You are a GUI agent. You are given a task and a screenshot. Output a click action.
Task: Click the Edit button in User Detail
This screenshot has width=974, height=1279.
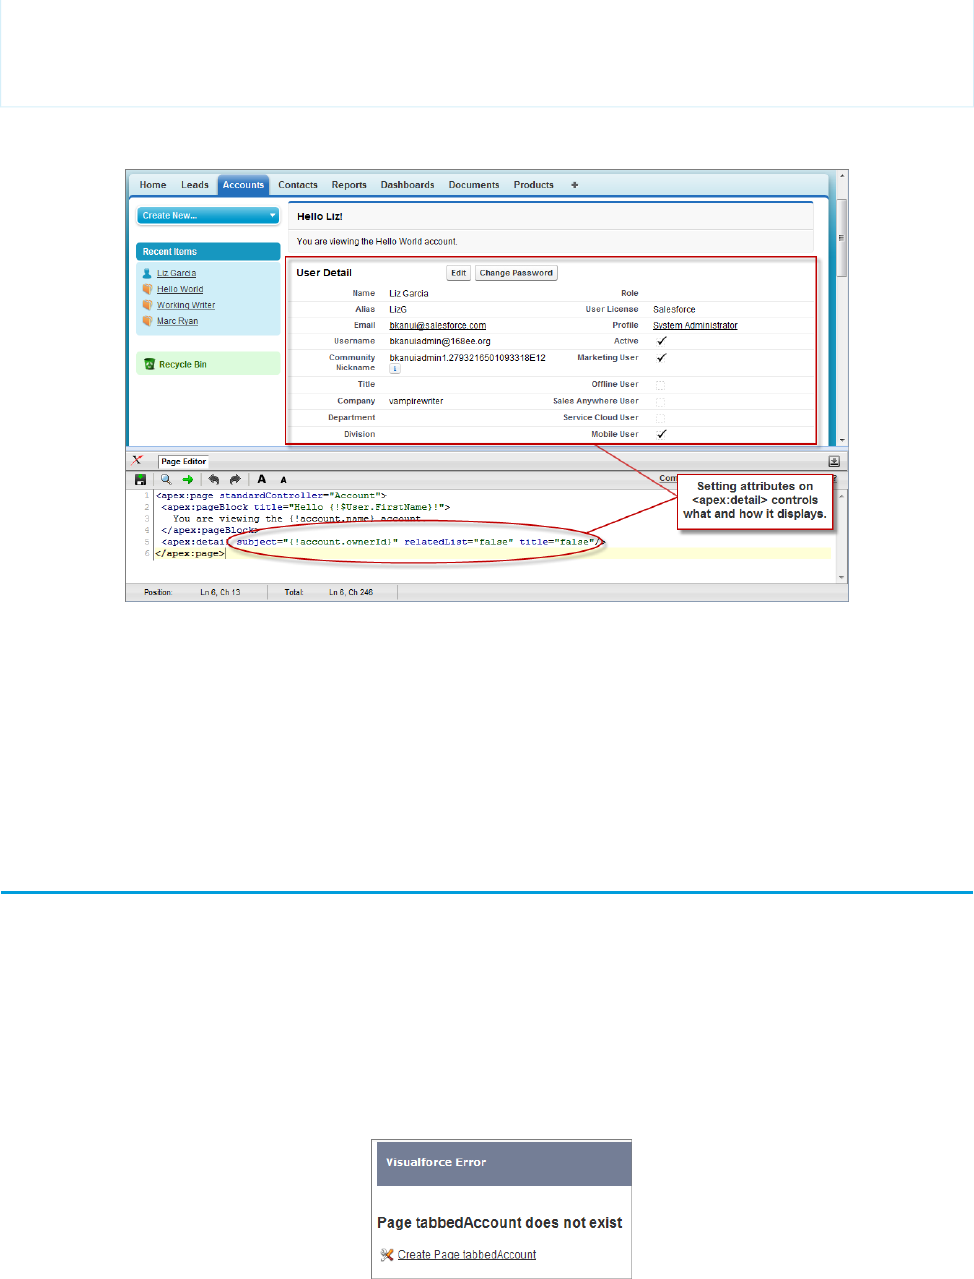(x=458, y=273)
